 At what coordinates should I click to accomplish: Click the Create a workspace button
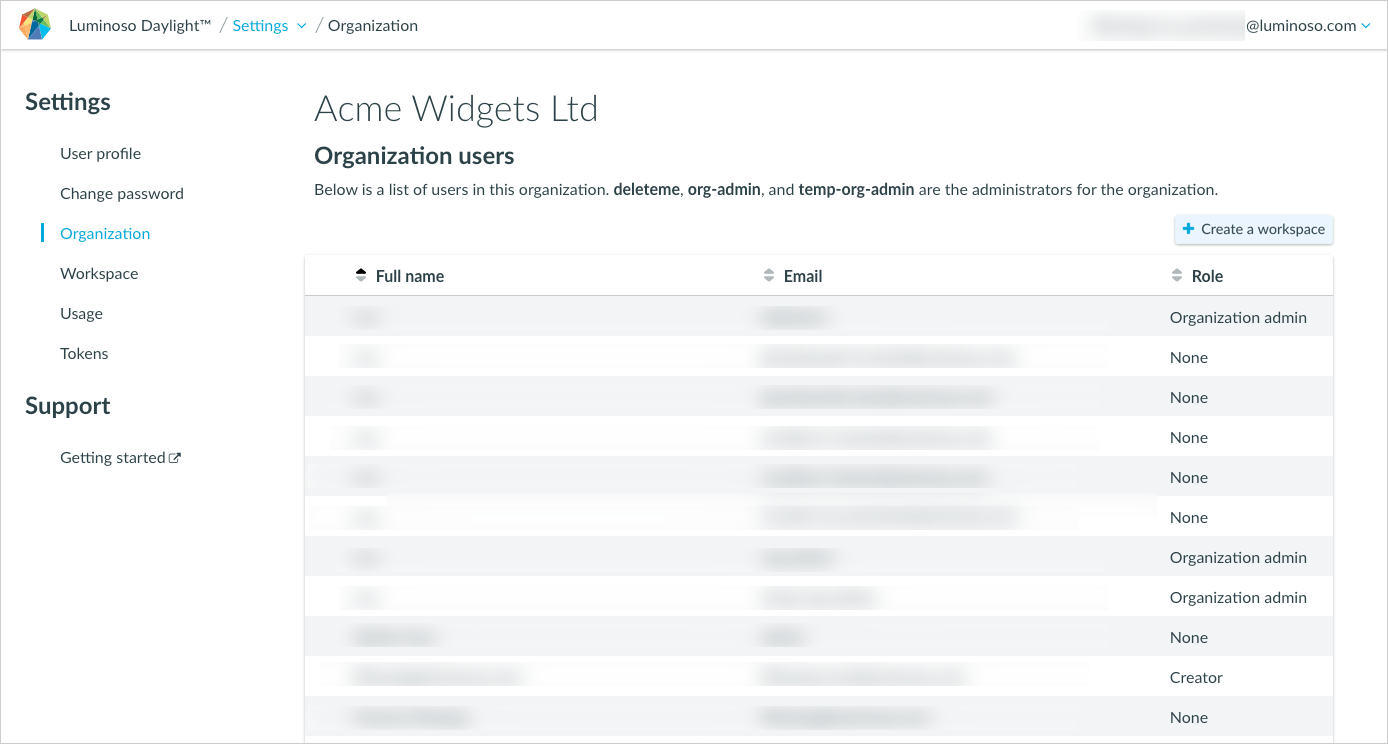point(1254,229)
